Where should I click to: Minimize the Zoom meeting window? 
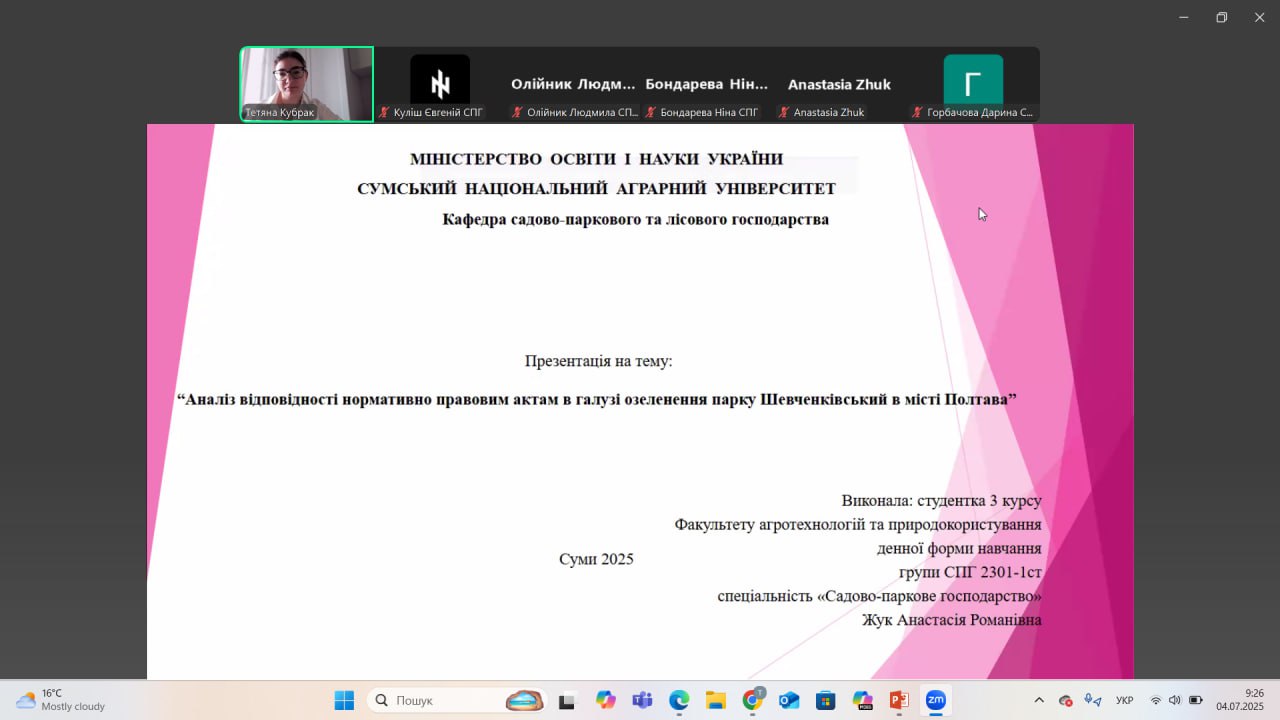(1184, 17)
